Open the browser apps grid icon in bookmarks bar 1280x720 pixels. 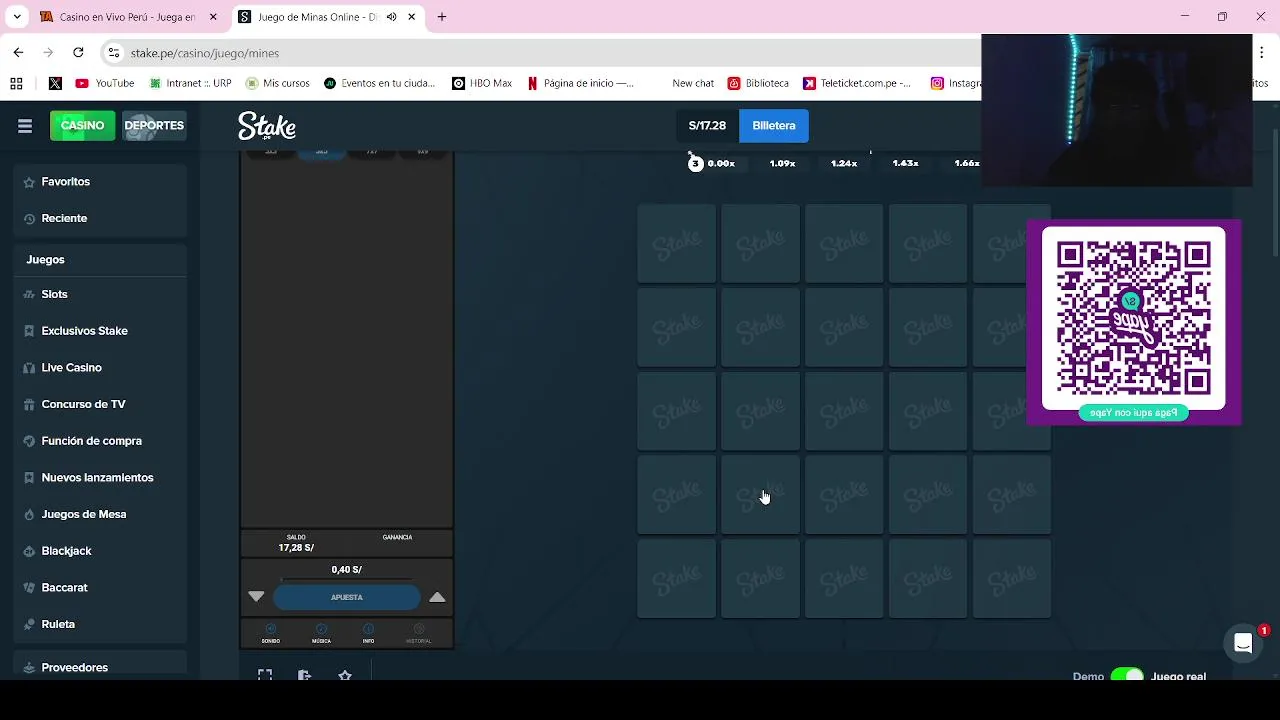click(16, 83)
